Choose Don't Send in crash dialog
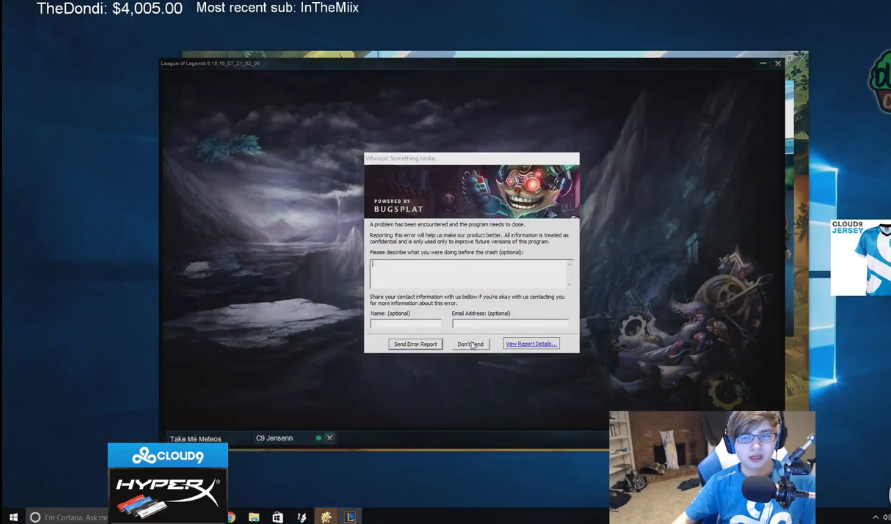The height and width of the screenshot is (524, 891). tap(471, 344)
